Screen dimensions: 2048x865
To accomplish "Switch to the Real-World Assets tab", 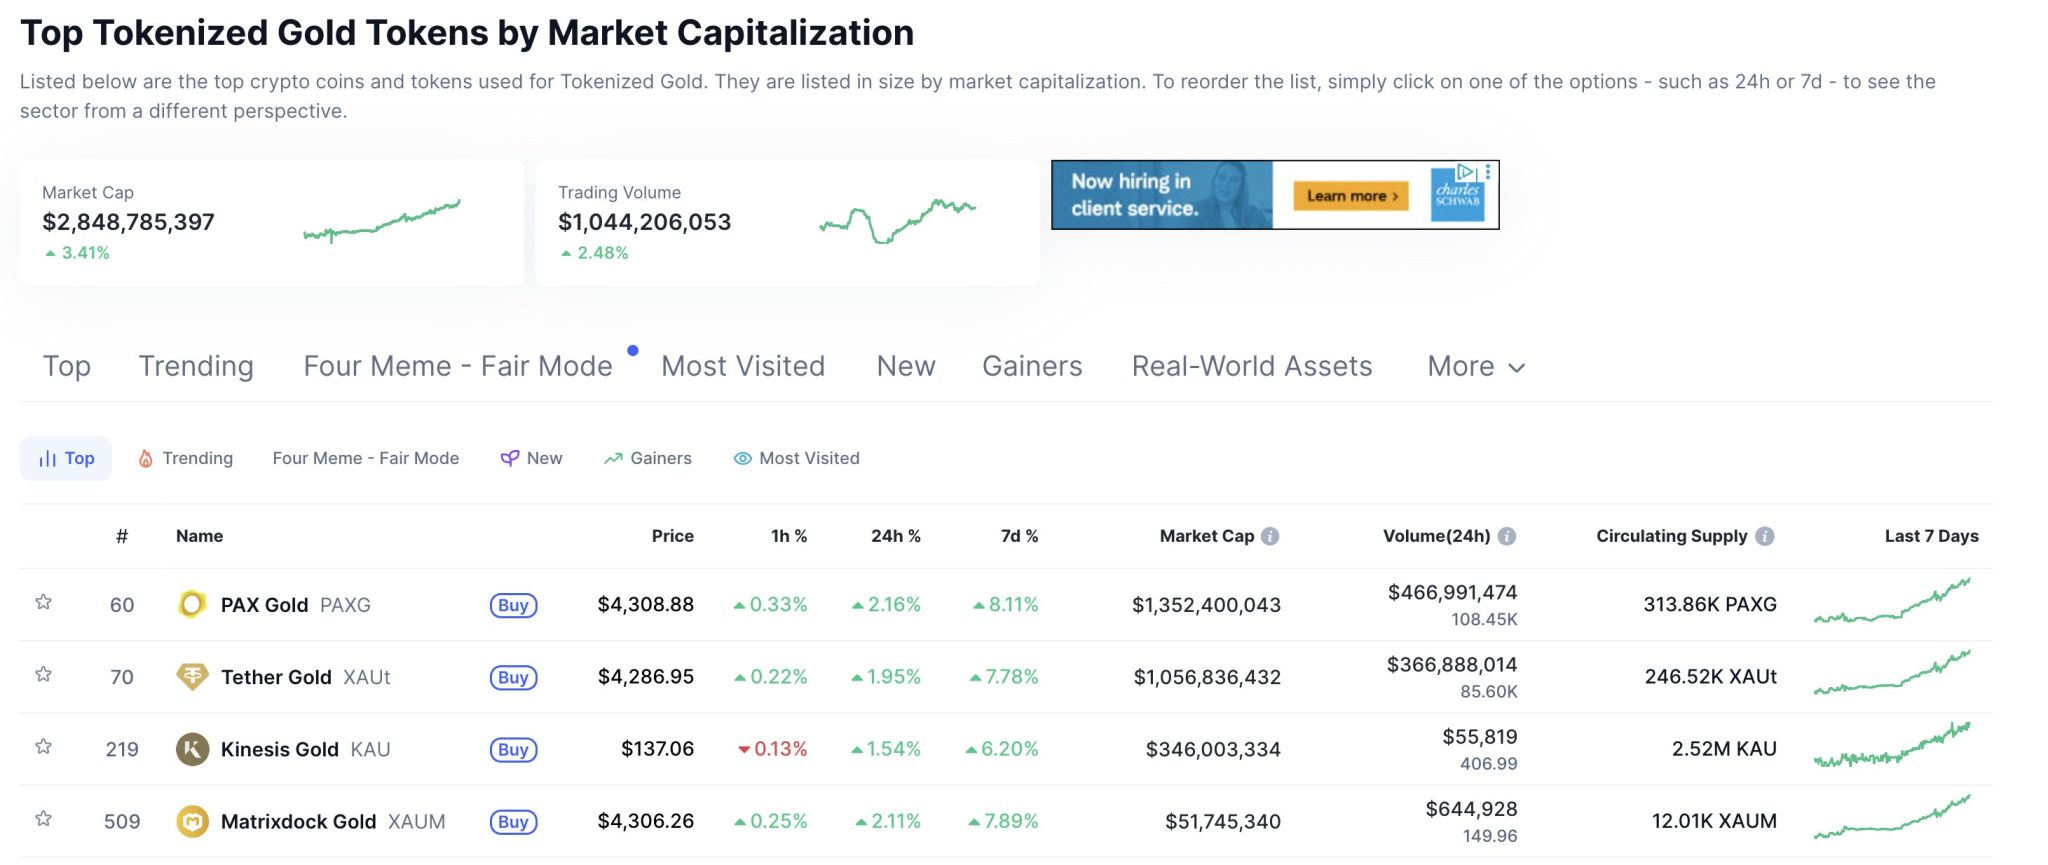I will 1251,366.
